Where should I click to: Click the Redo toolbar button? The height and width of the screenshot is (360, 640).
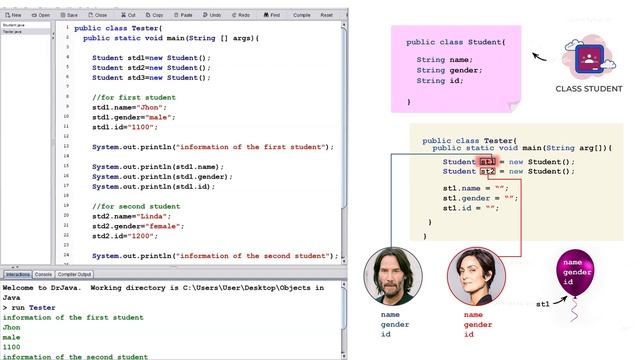pos(240,15)
